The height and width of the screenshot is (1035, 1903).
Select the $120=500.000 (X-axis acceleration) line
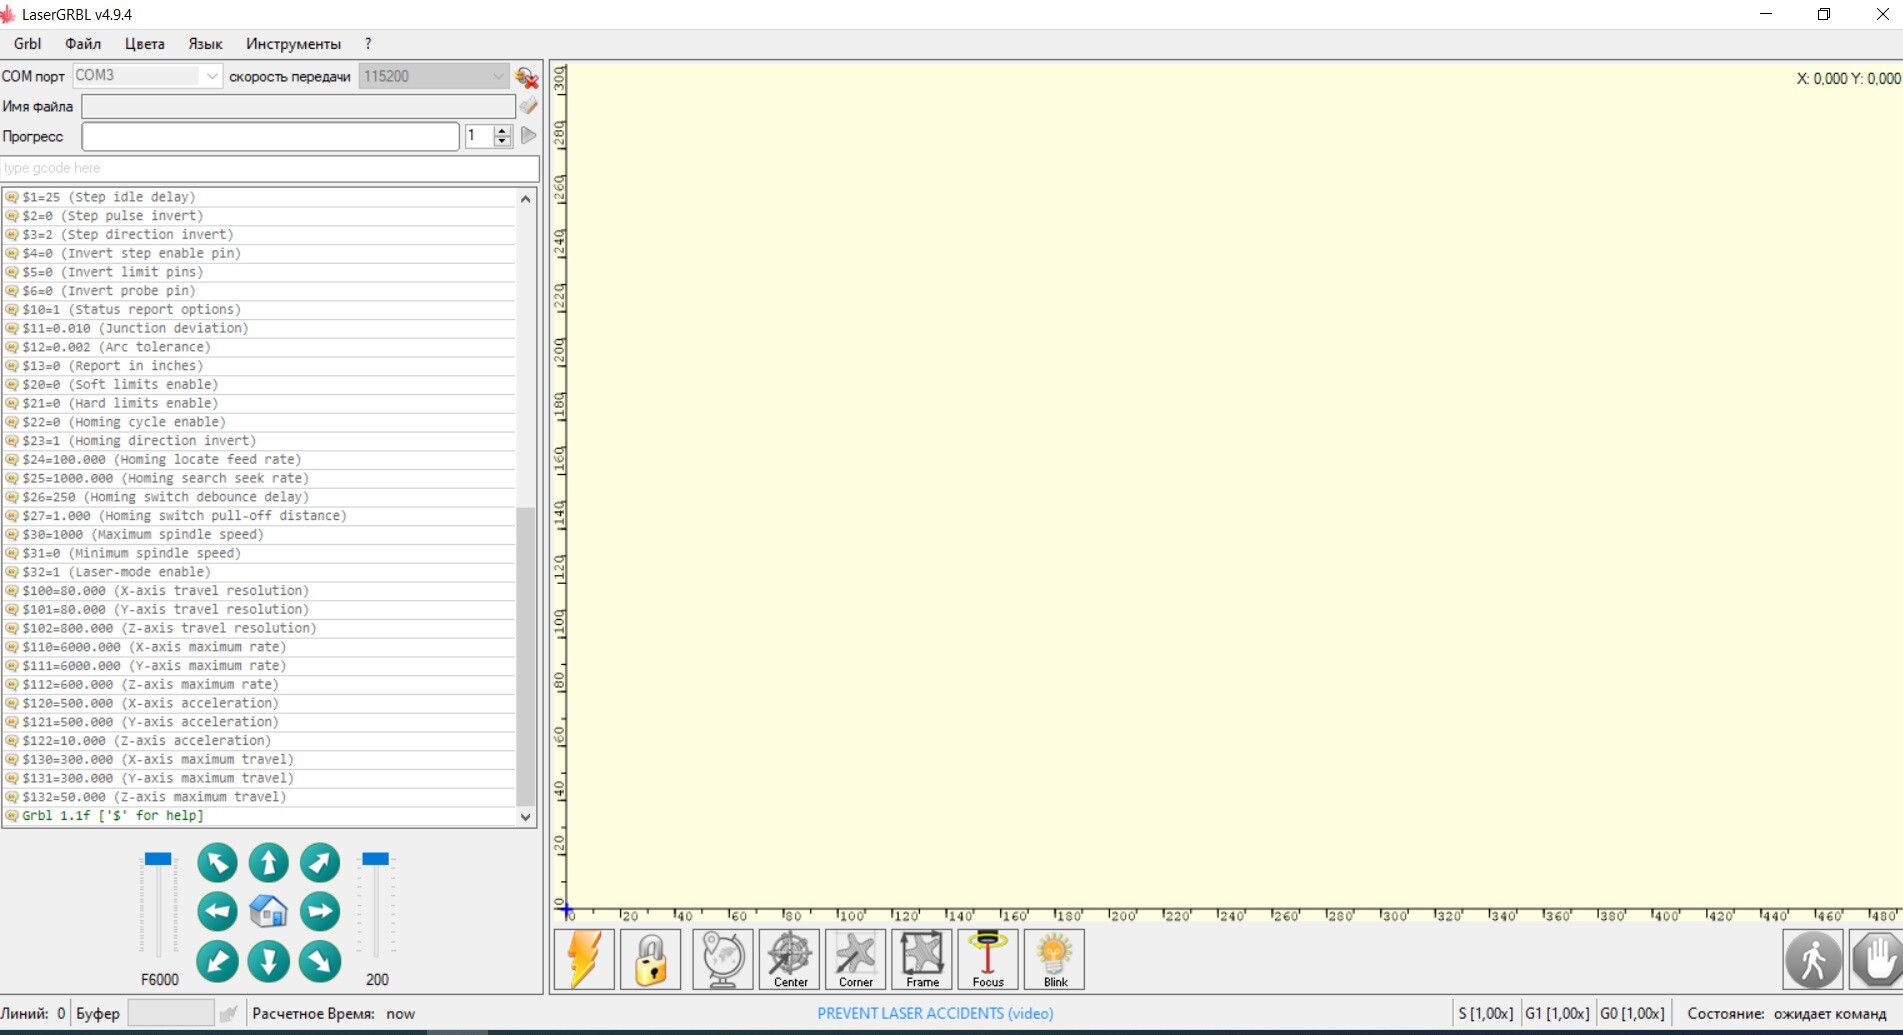(x=259, y=704)
